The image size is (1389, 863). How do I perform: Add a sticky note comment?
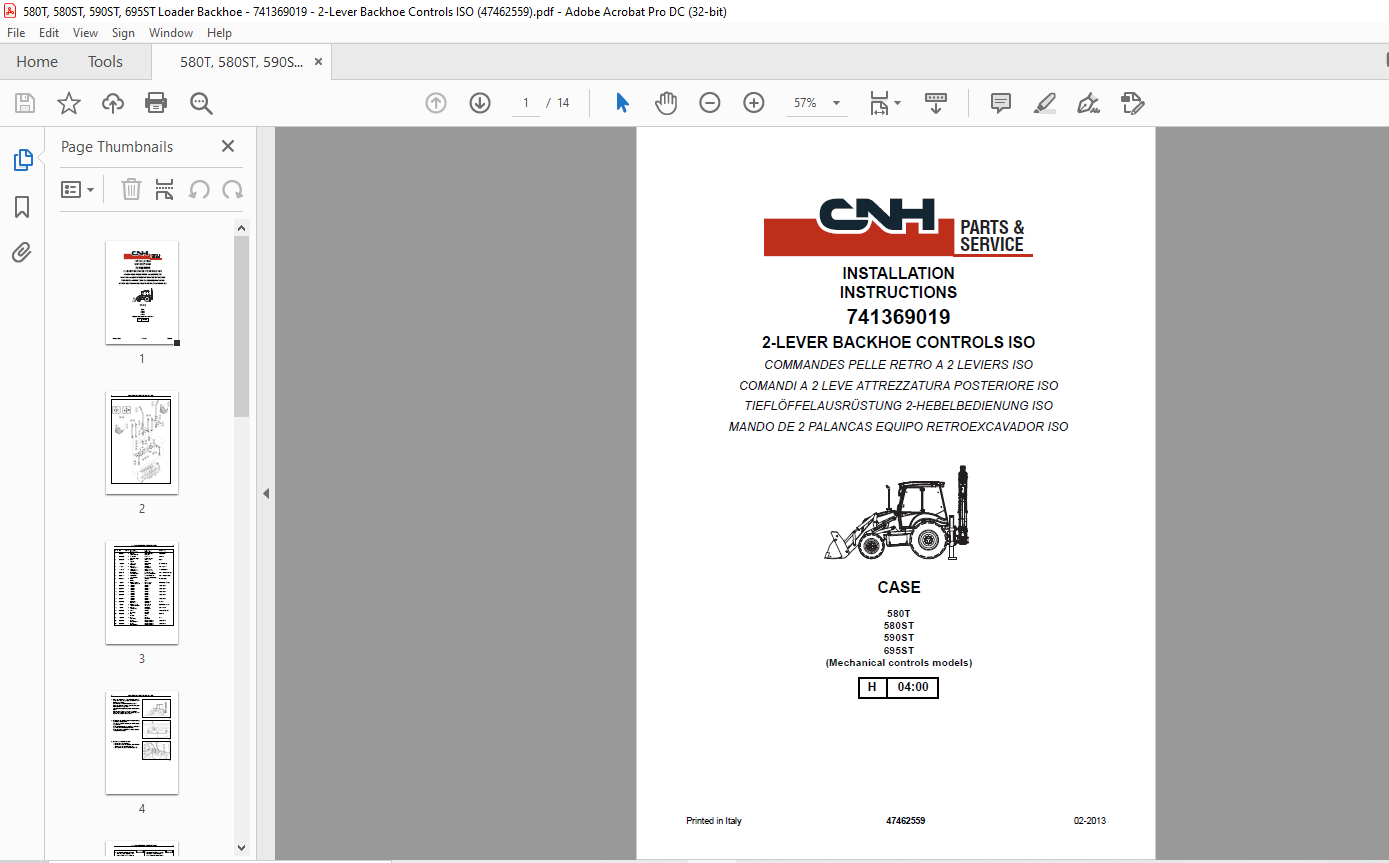(x=1000, y=103)
